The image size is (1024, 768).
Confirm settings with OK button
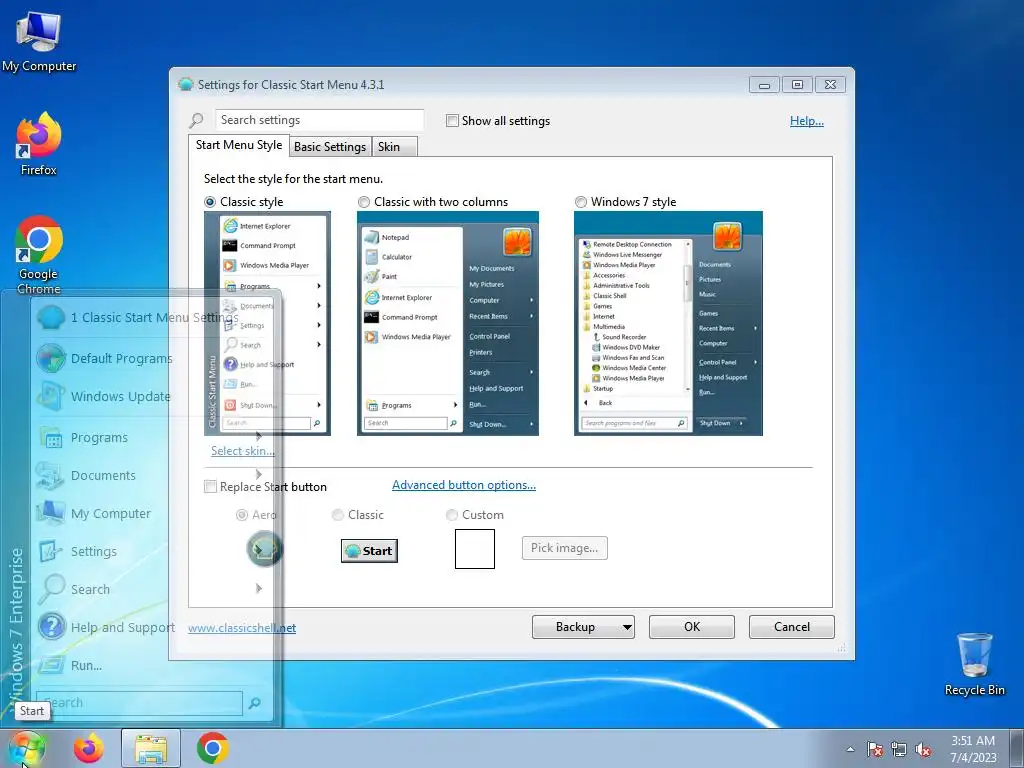692,627
